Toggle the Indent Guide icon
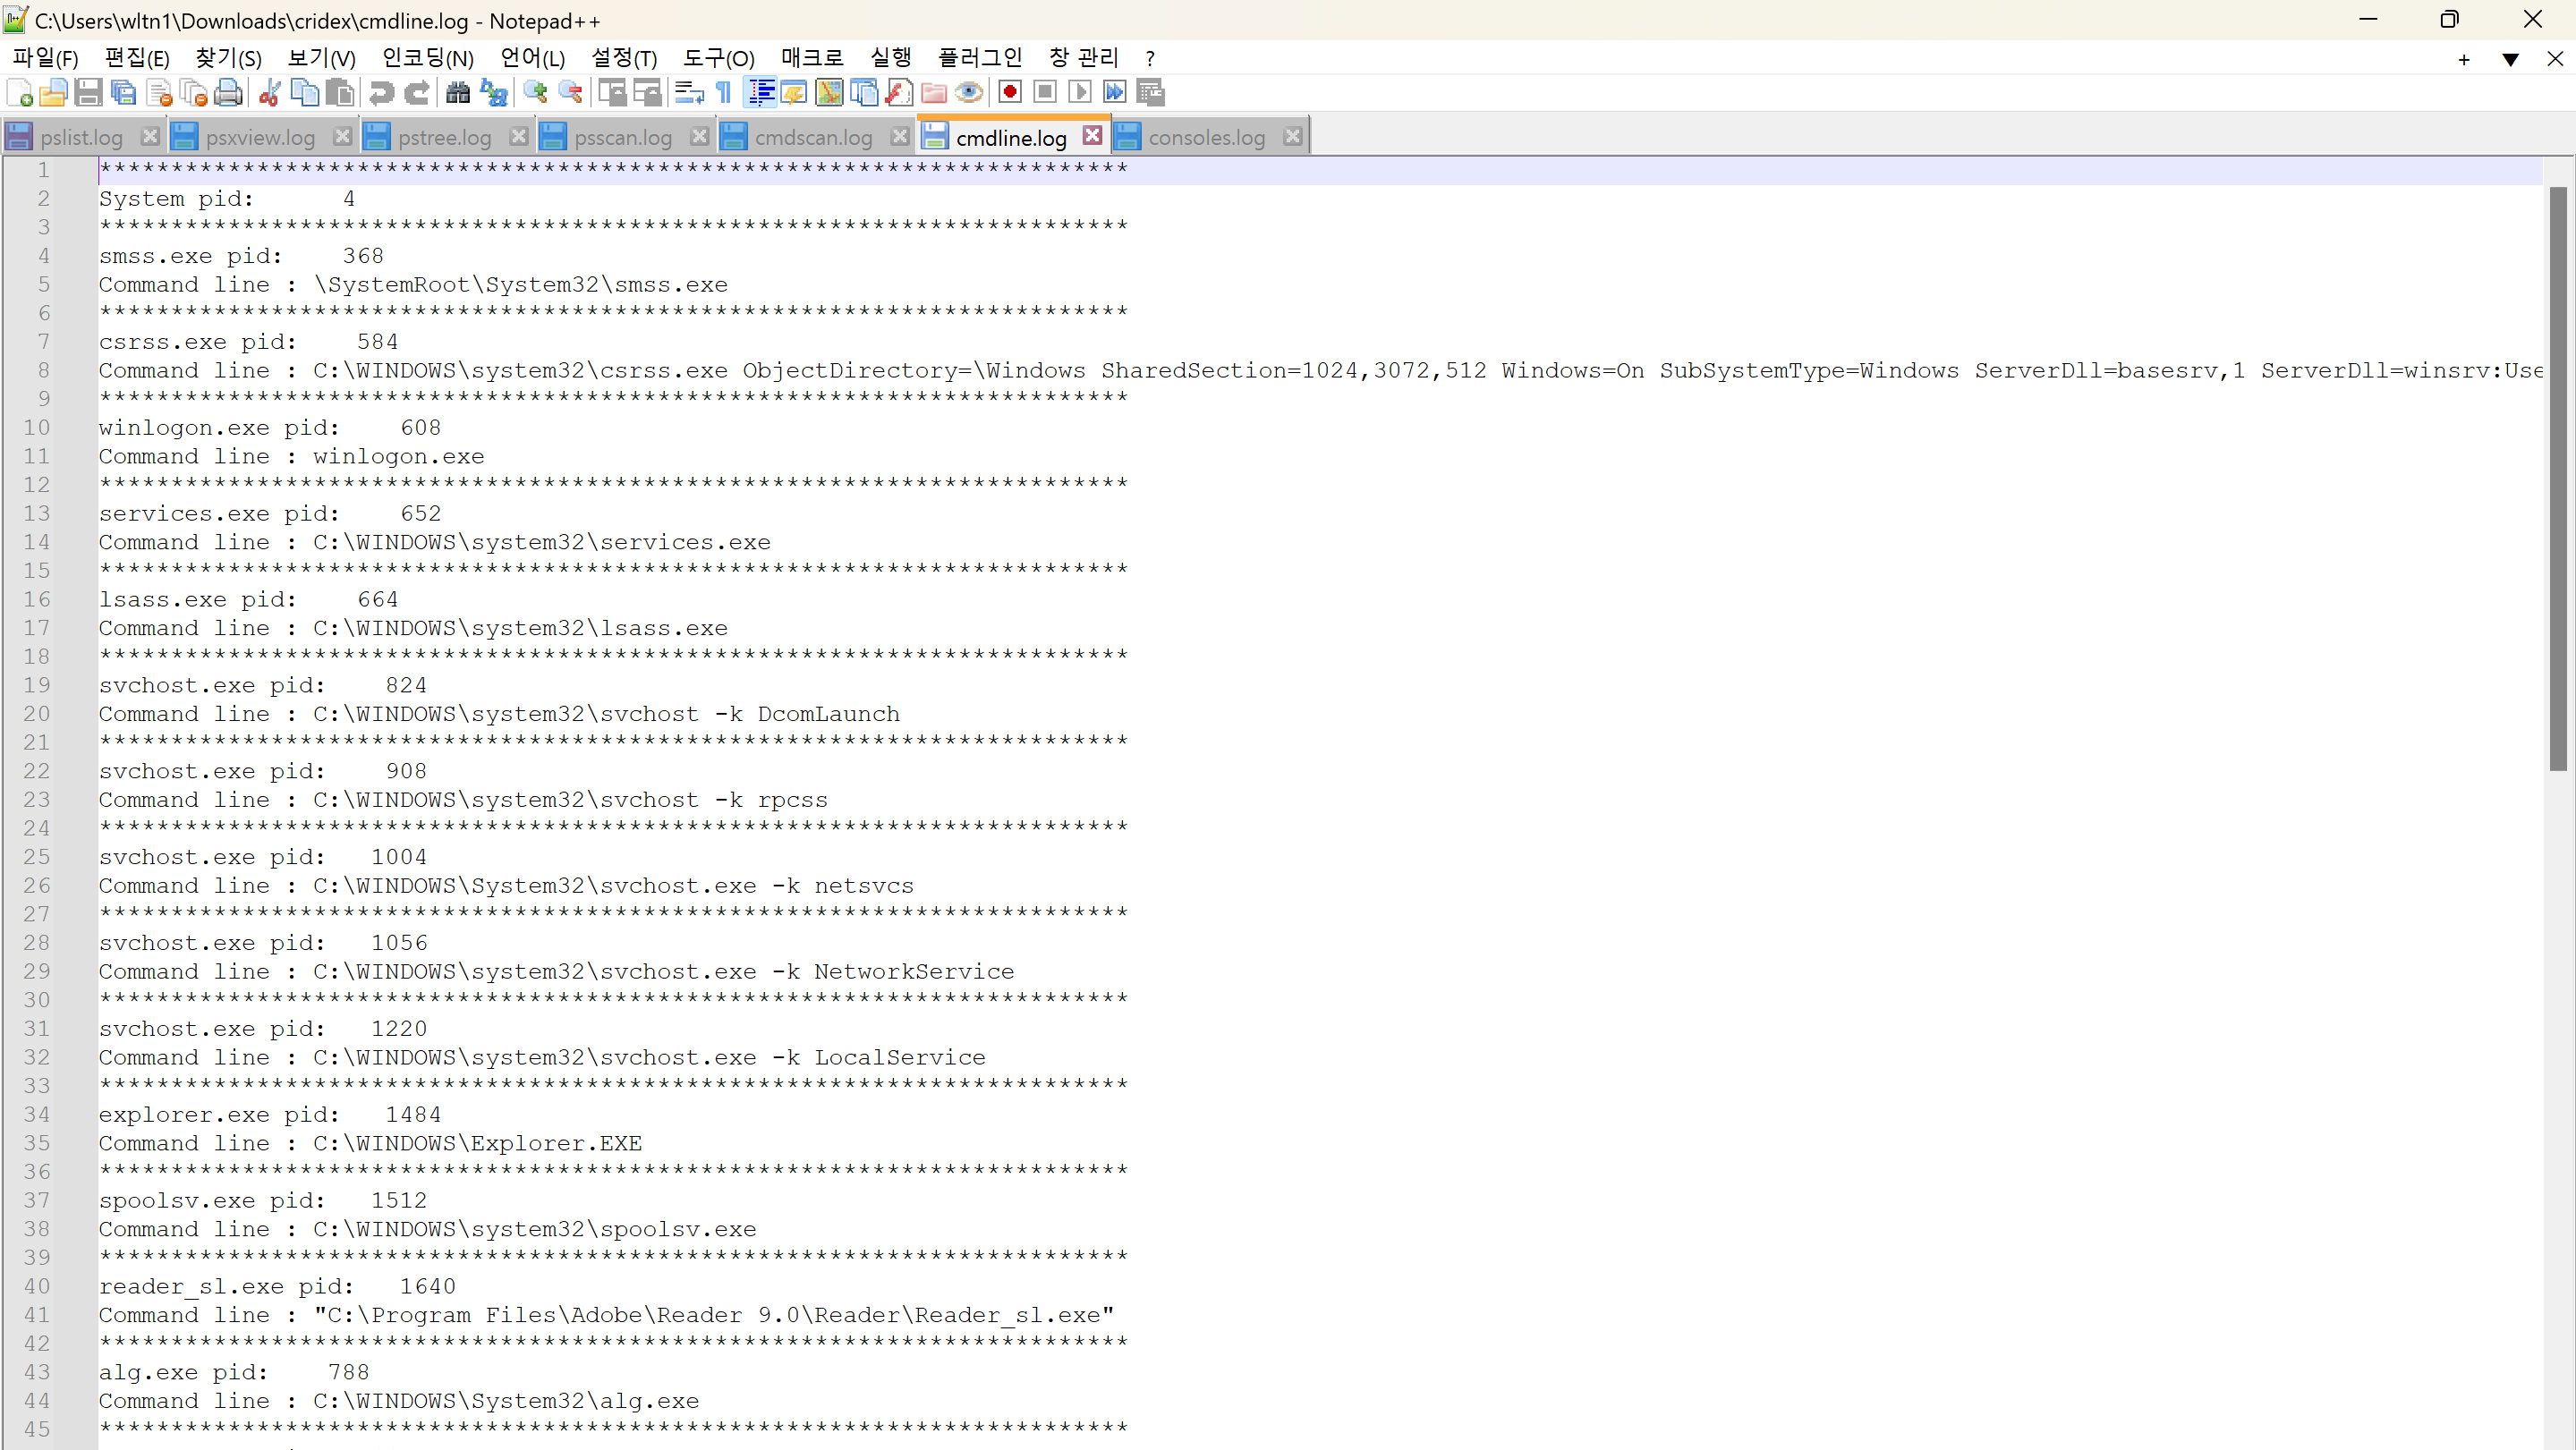 point(761,93)
